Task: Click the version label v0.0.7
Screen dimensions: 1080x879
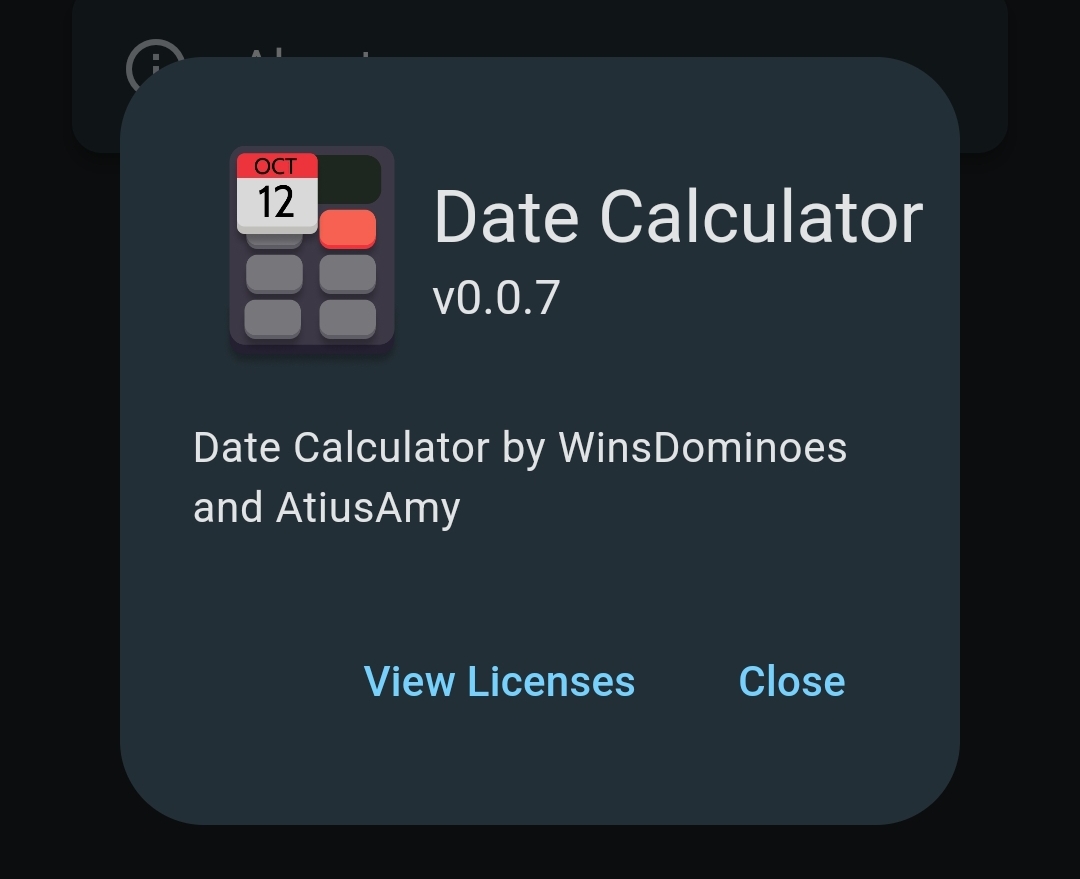Action: pos(496,298)
